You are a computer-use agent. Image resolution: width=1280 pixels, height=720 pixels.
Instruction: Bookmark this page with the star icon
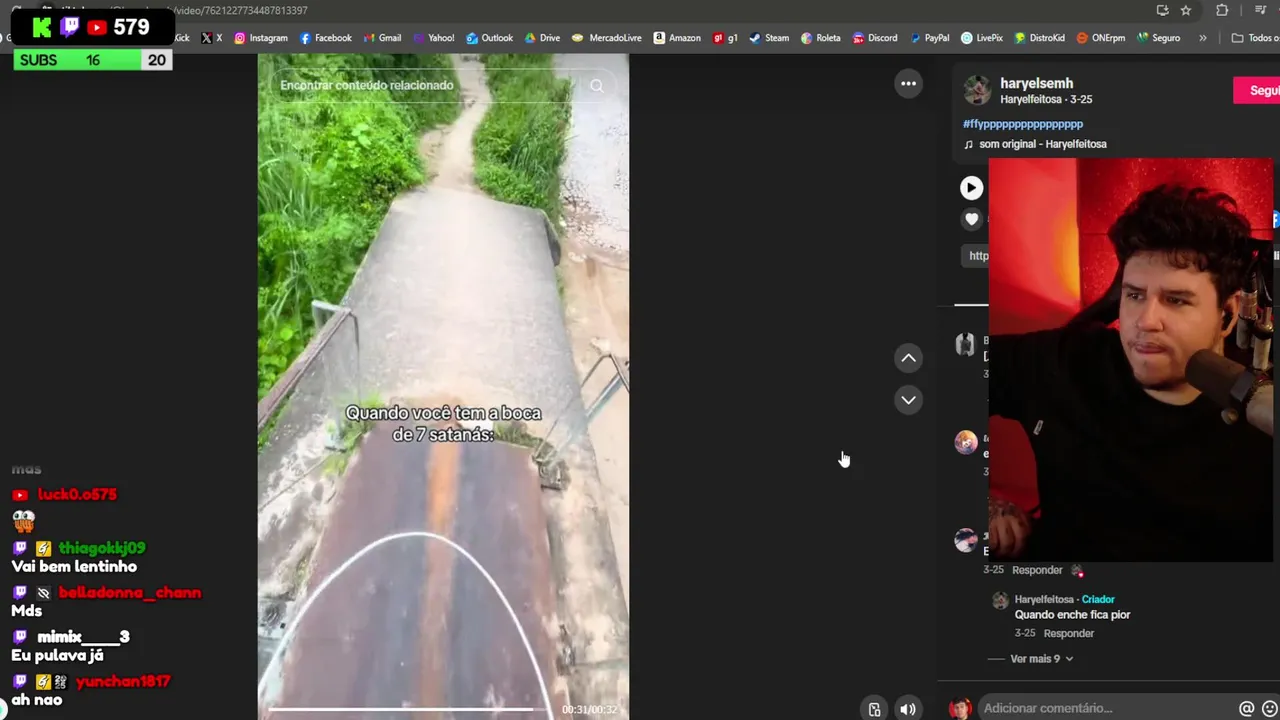pyautogui.click(x=1186, y=10)
